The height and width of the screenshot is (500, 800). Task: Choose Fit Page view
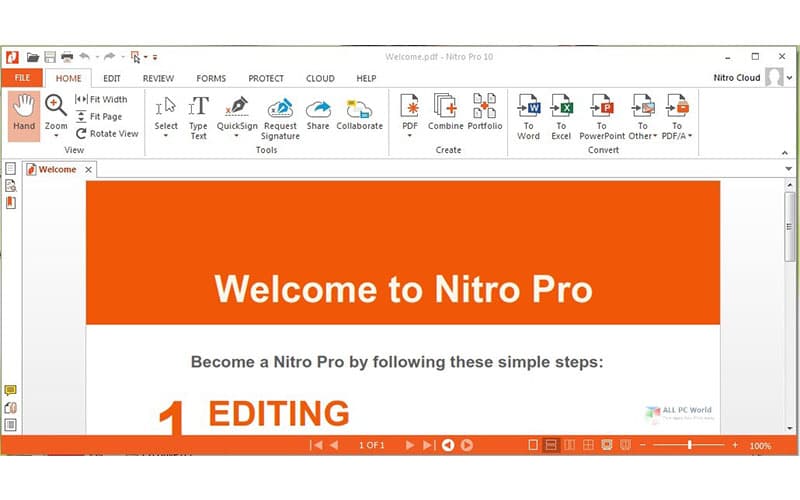99,116
